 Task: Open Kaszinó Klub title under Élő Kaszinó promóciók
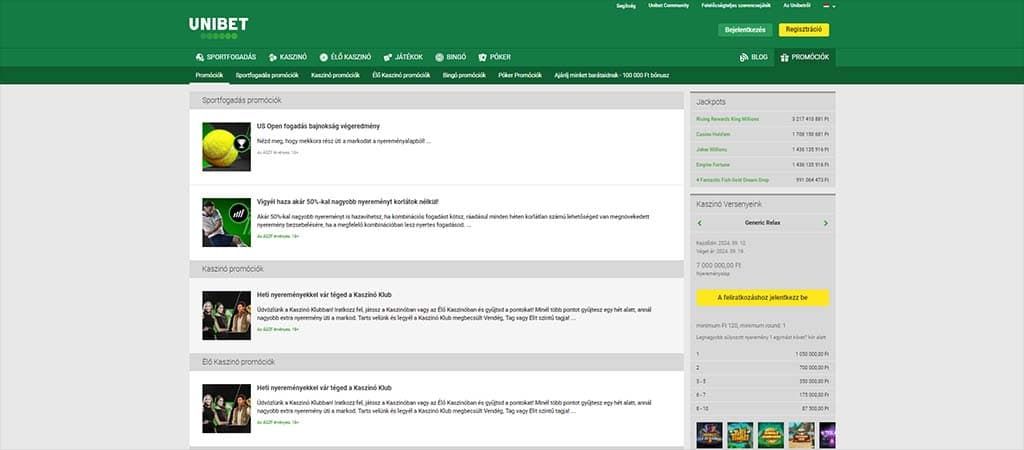324,387
